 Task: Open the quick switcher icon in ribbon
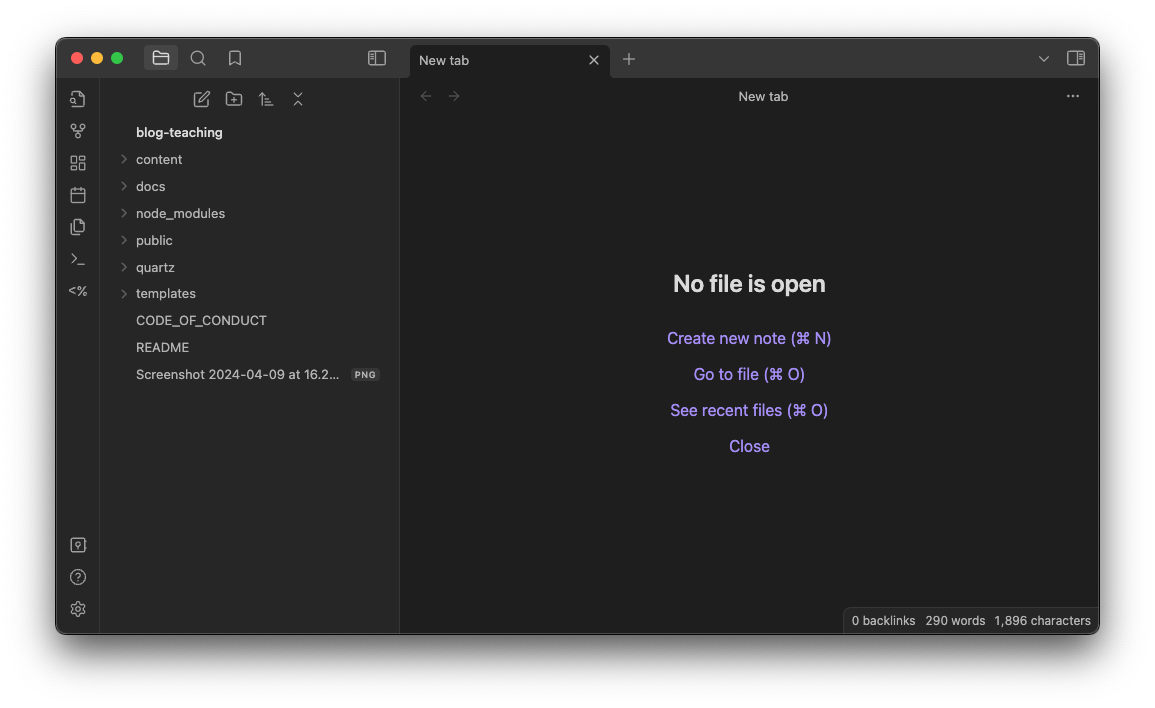[x=77, y=99]
